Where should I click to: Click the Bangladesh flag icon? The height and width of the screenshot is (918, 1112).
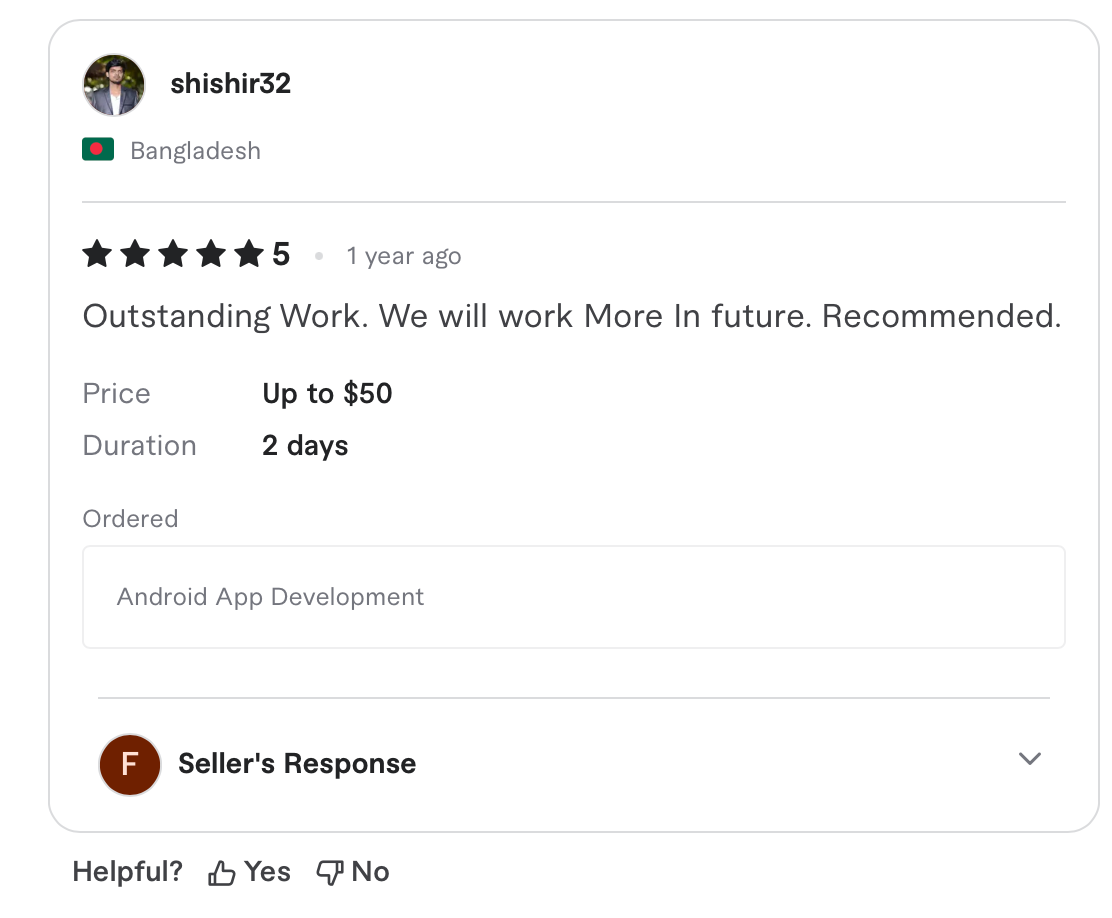tap(98, 149)
